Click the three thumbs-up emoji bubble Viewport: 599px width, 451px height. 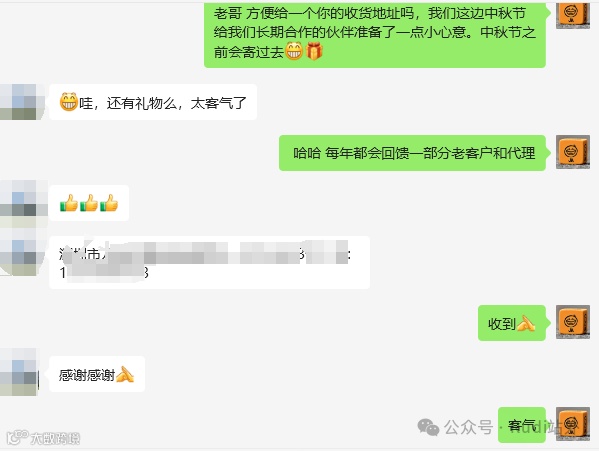click(89, 203)
